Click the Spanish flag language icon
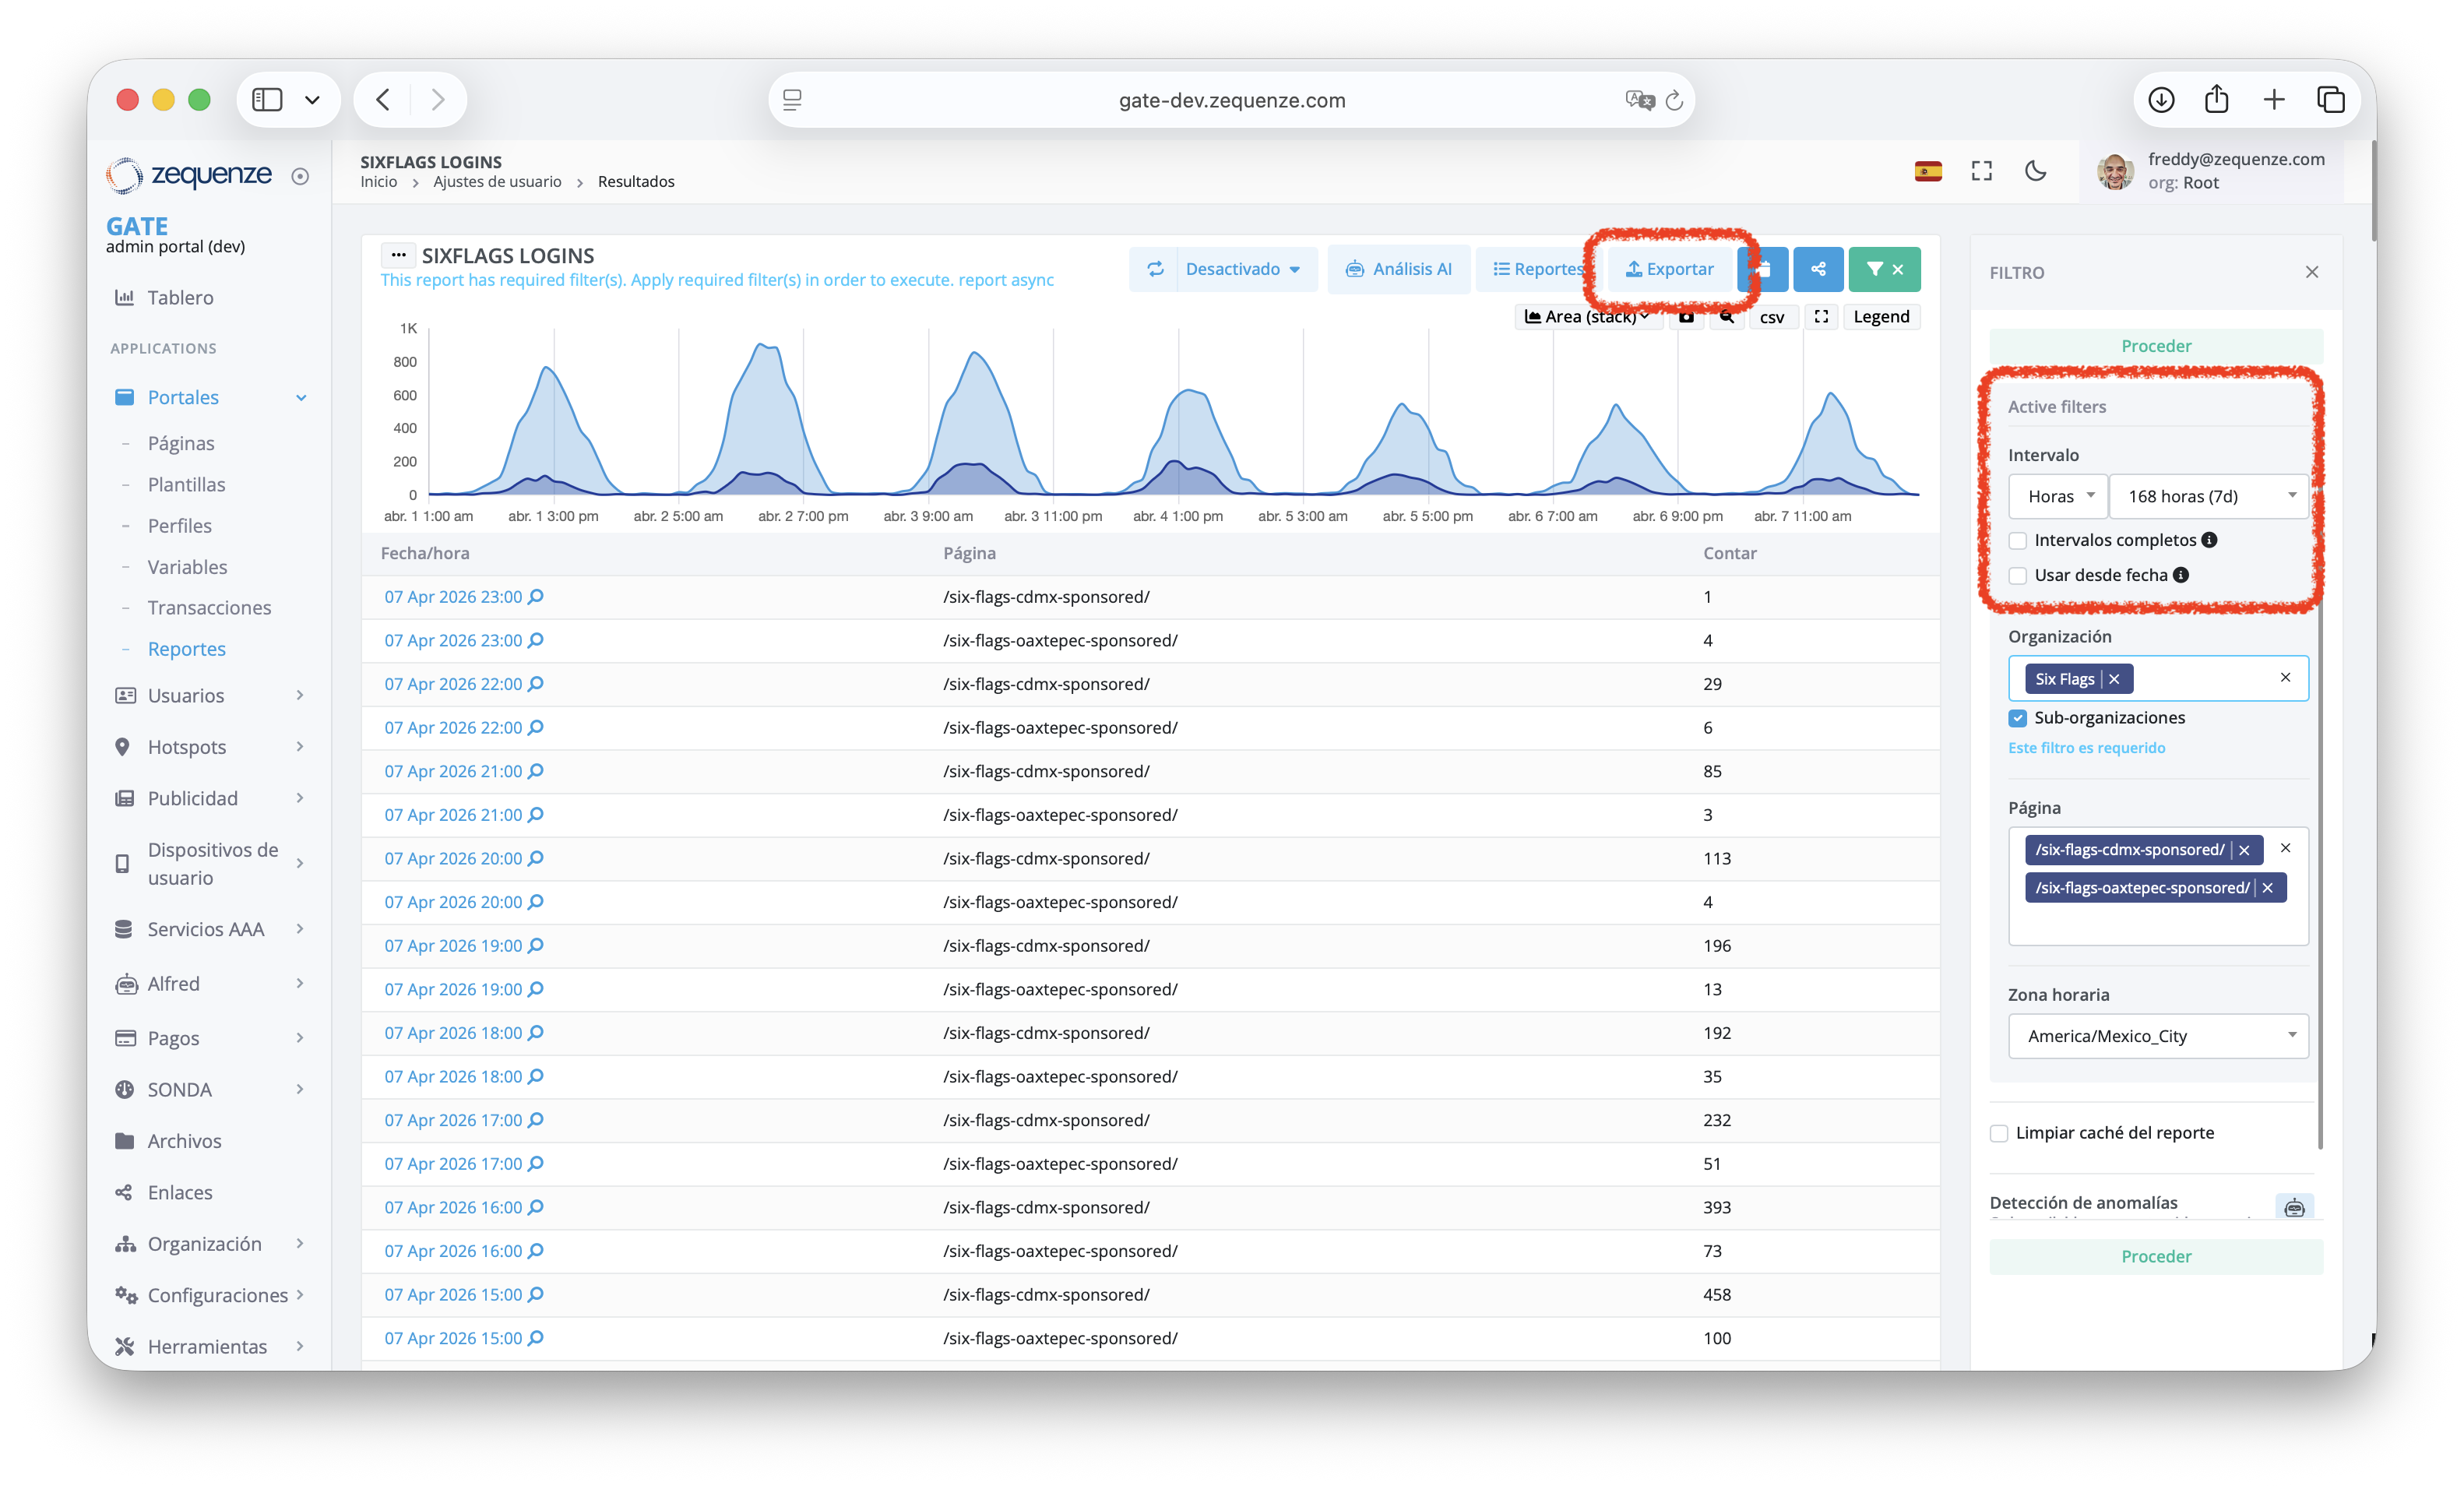The width and height of the screenshot is (2464, 1486). (x=1928, y=171)
